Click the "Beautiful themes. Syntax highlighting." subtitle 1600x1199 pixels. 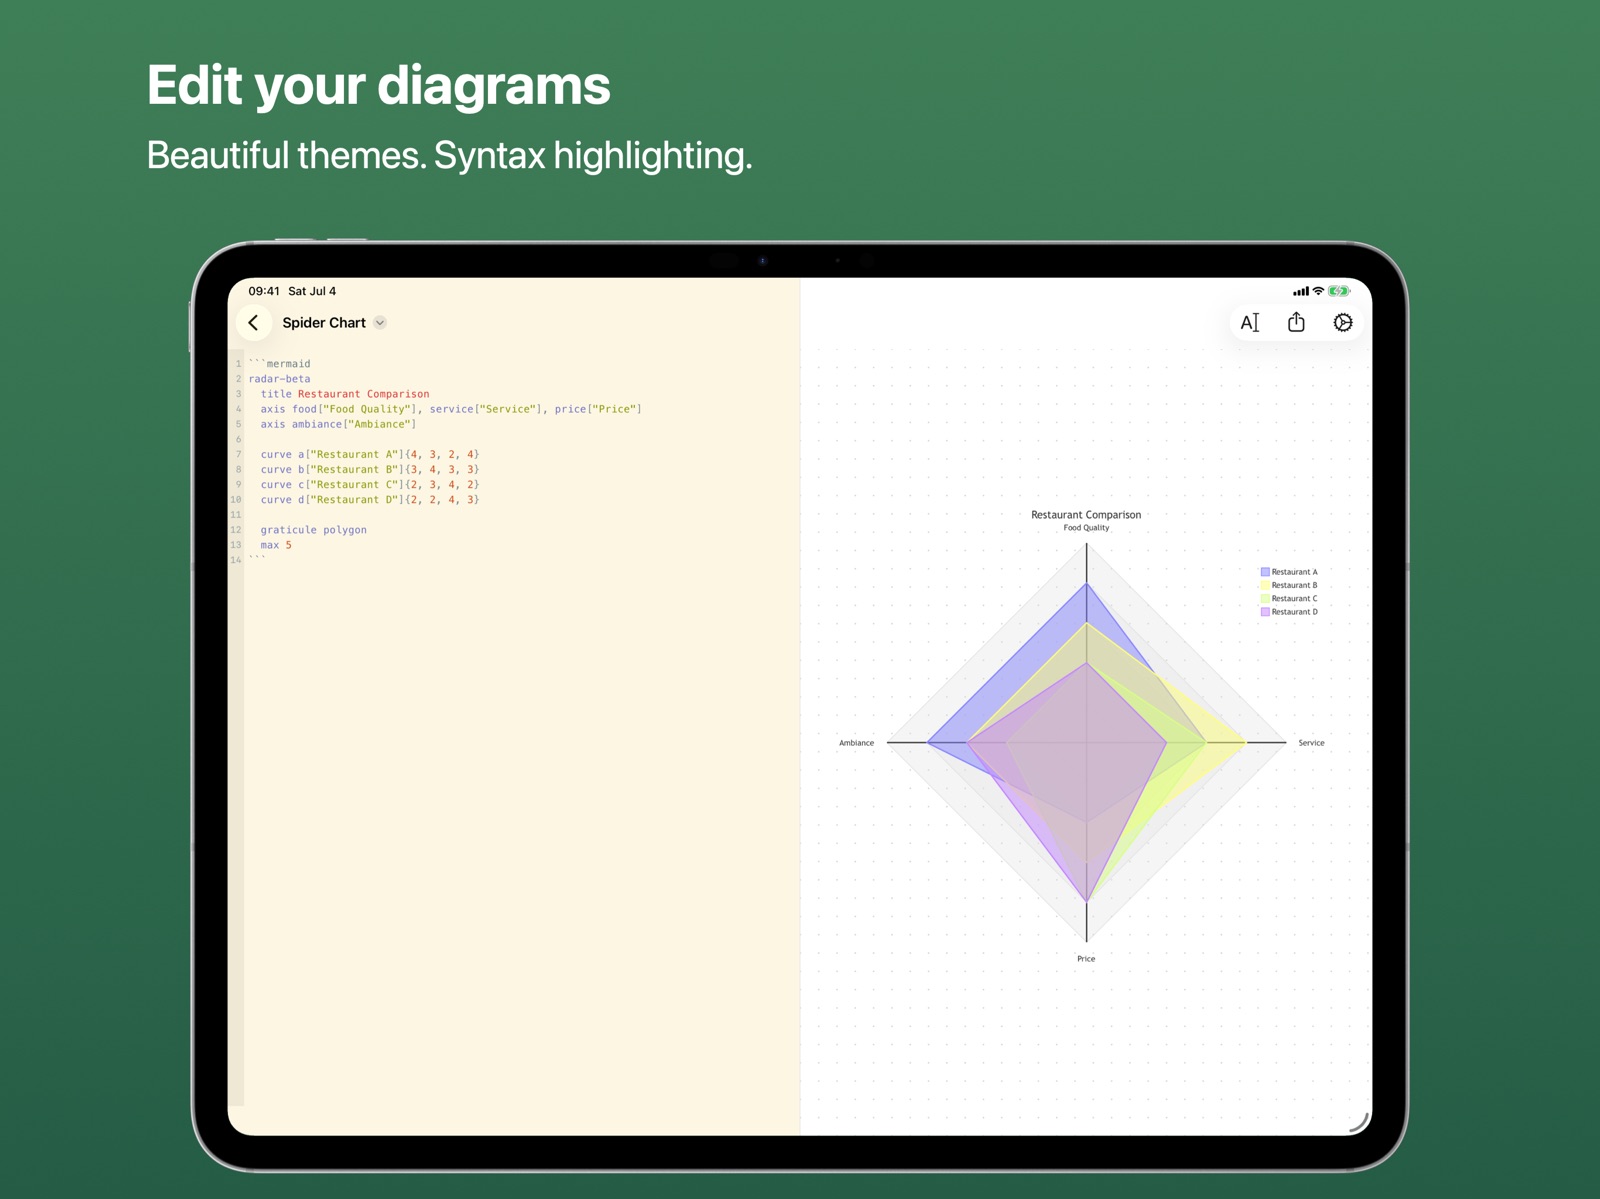[449, 156]
